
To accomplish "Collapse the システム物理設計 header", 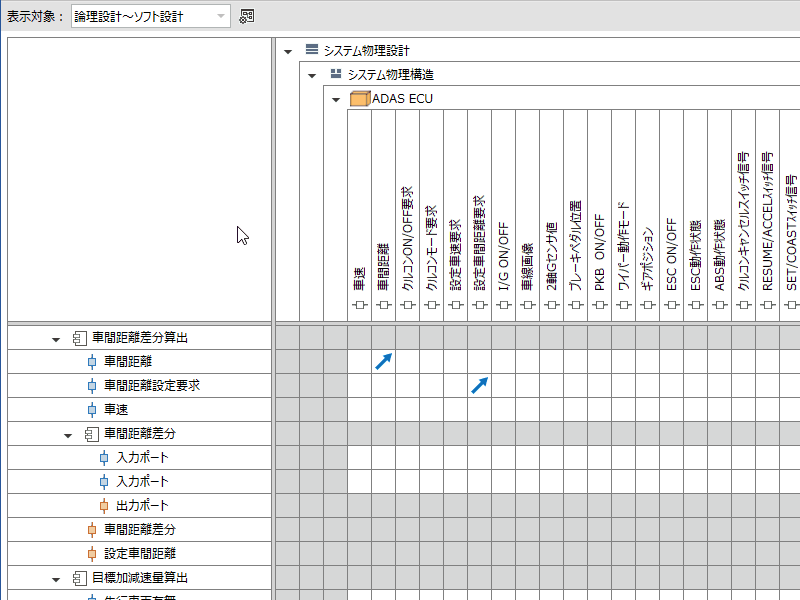I will coord(289,50).
